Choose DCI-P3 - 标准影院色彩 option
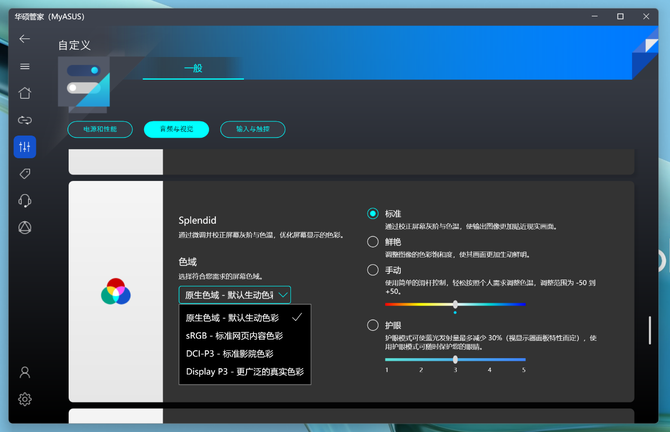The width and height of the screenshot is (670, 432). pyautogui.click(x=244, y=354)
